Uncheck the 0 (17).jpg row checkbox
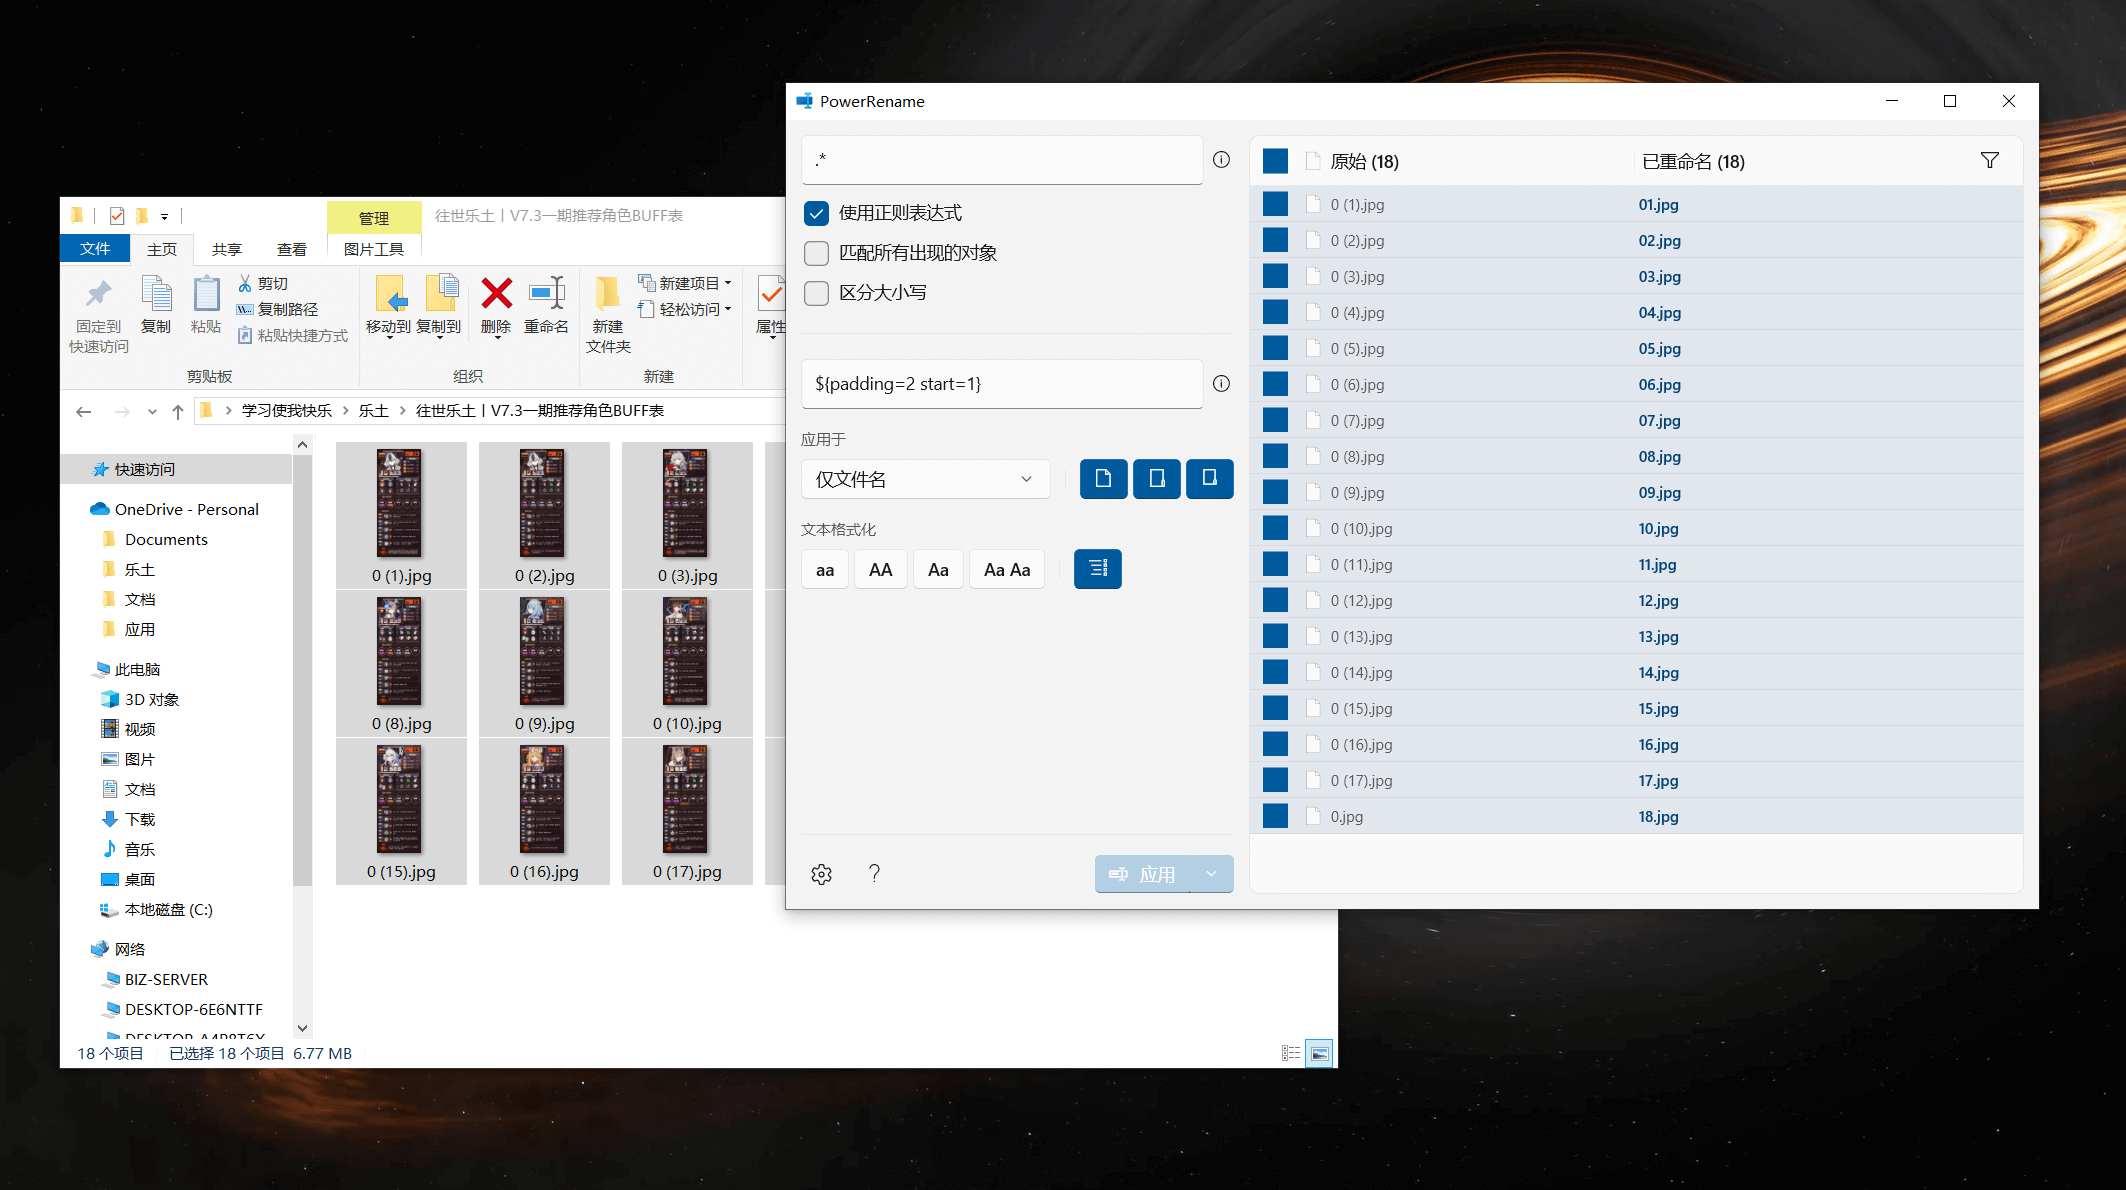2126x1190 pixels. 1275,780
